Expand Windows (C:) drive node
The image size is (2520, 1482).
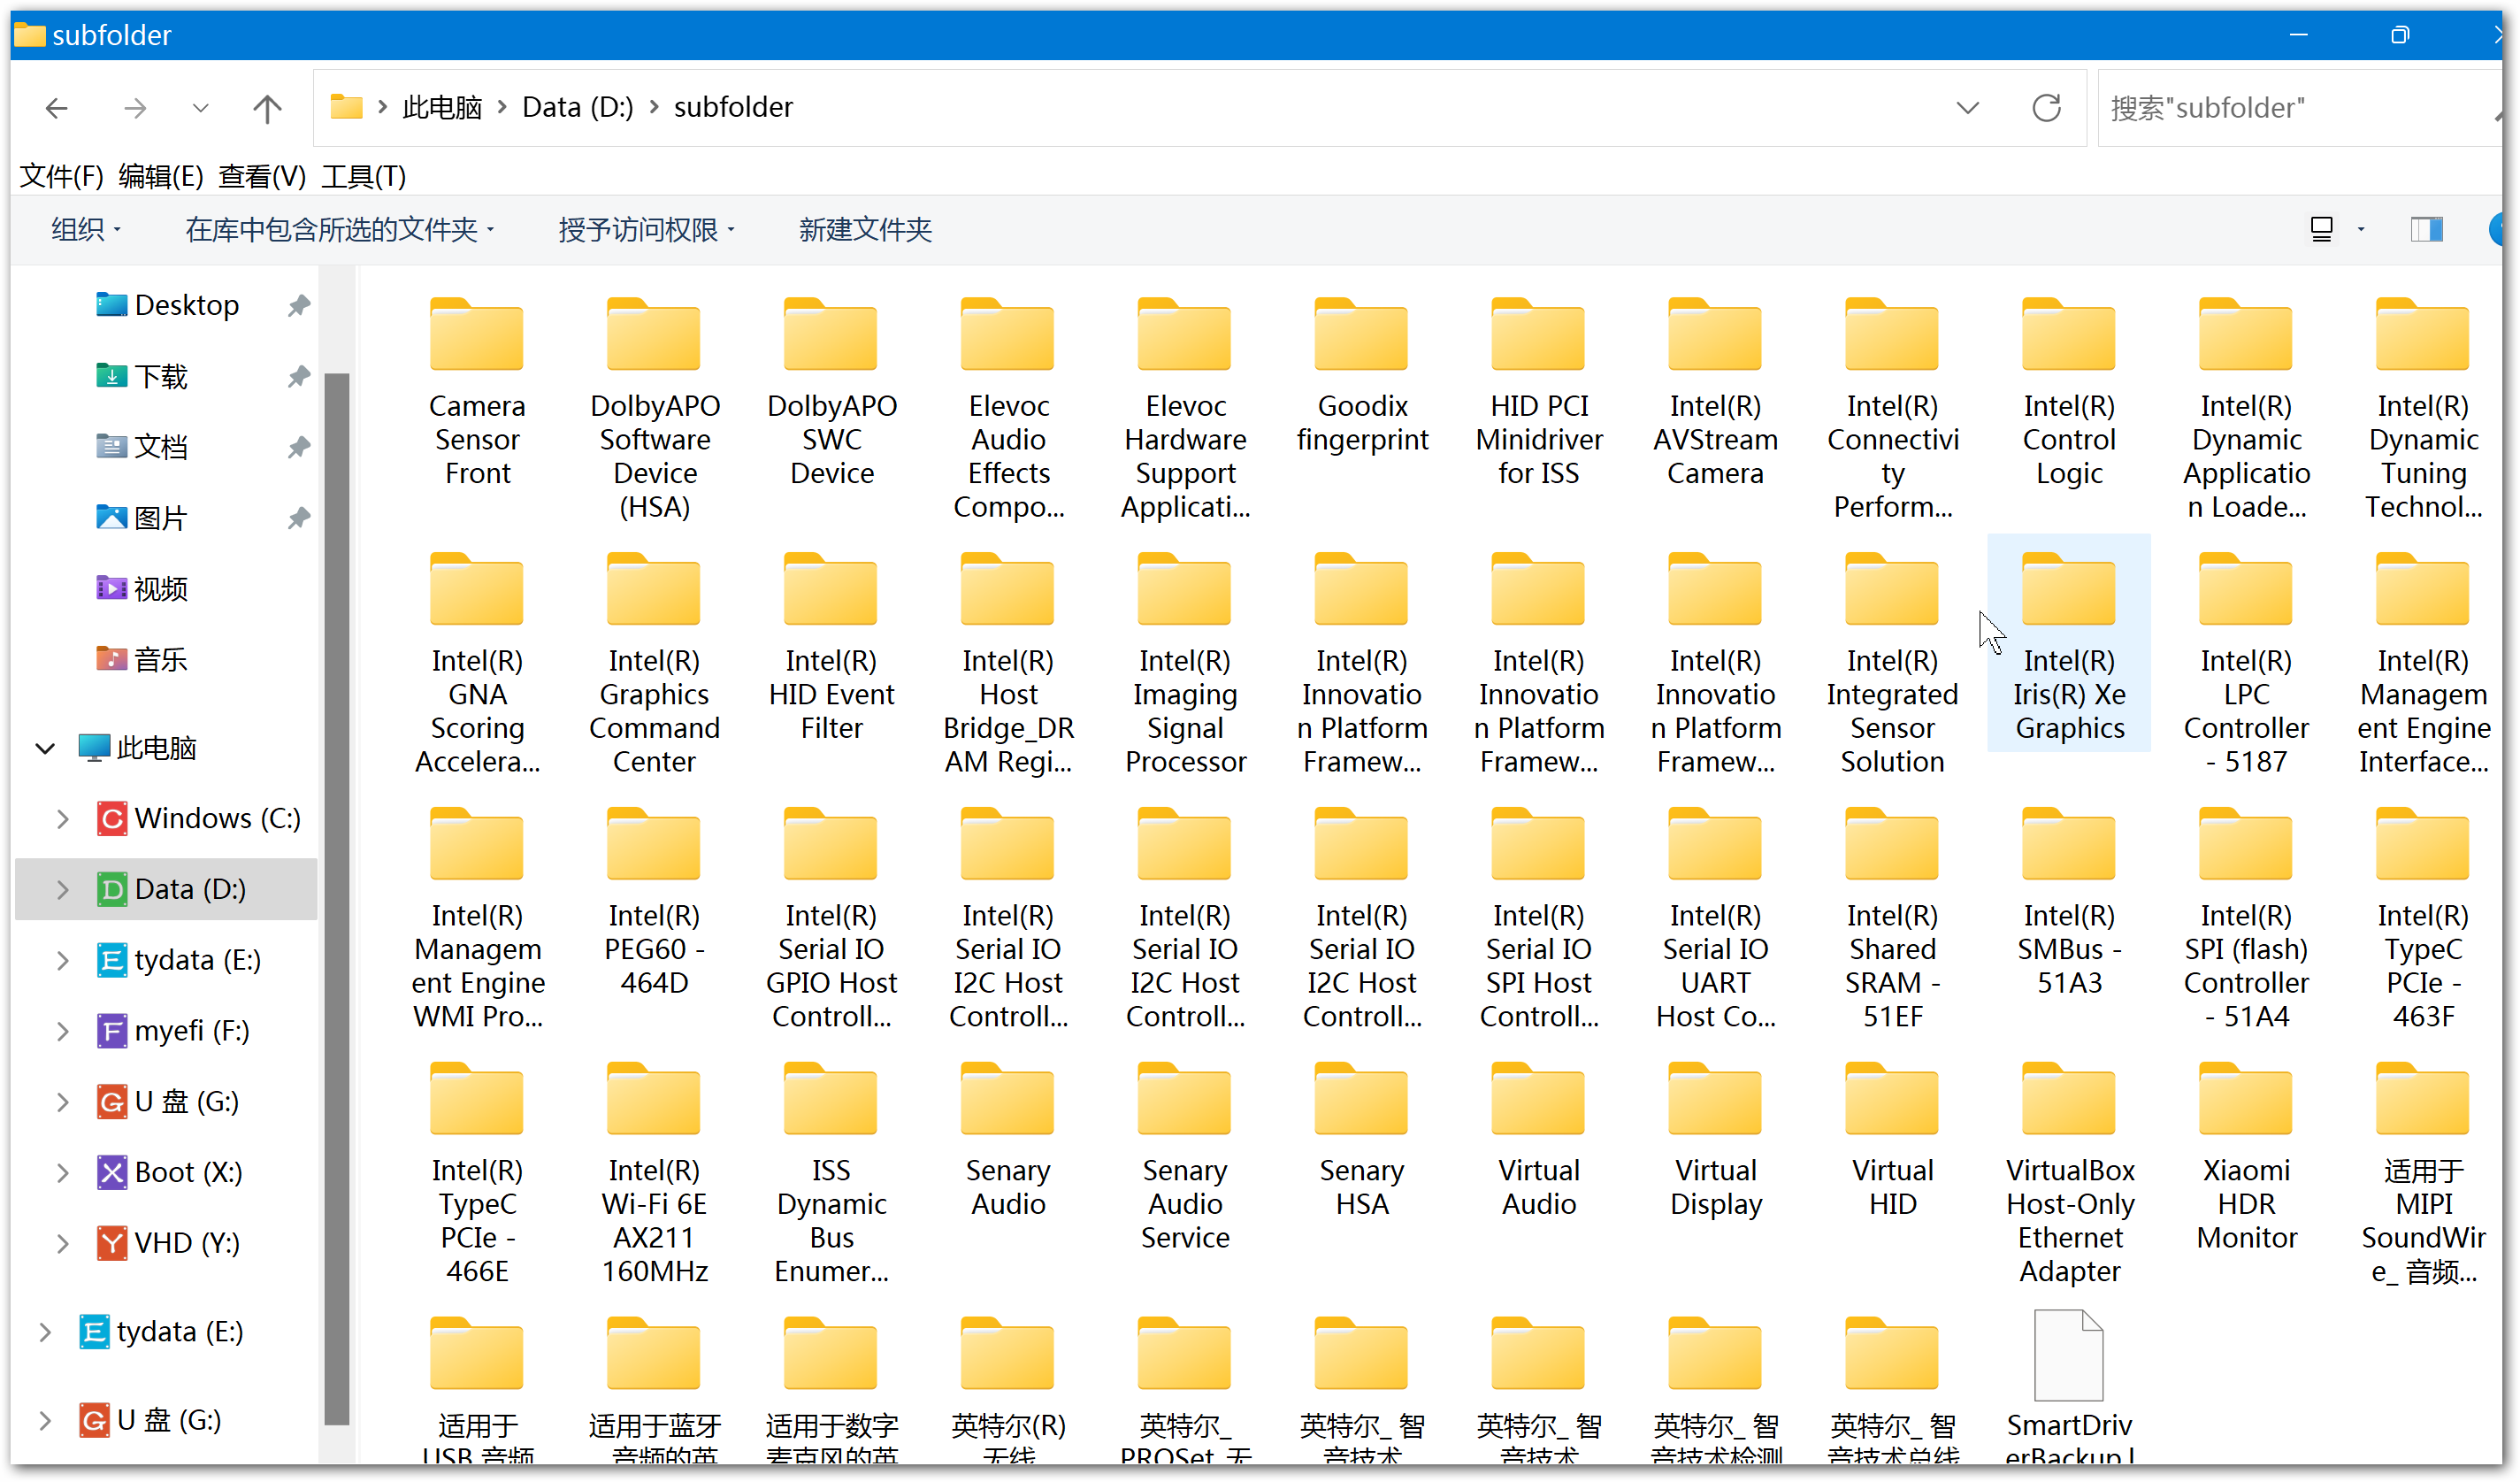tap(62, 819)
